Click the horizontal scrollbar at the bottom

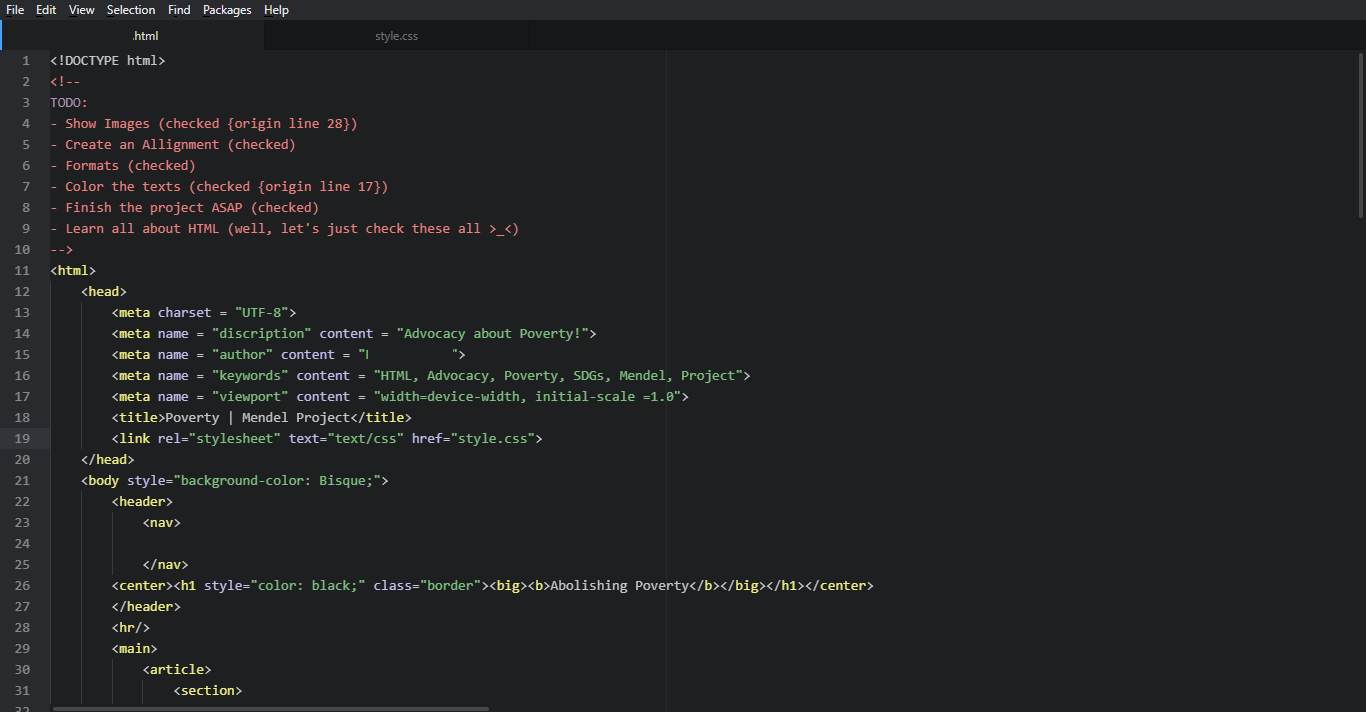[270, 708]
